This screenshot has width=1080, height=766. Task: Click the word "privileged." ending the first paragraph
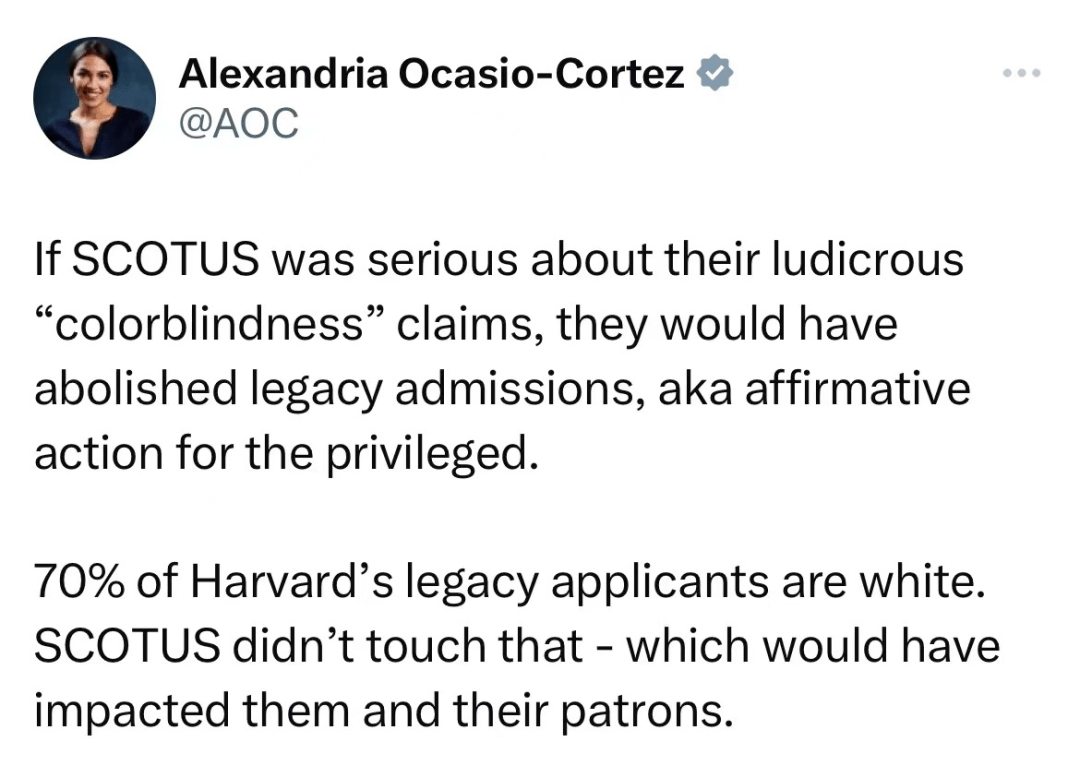click(432, 455)
